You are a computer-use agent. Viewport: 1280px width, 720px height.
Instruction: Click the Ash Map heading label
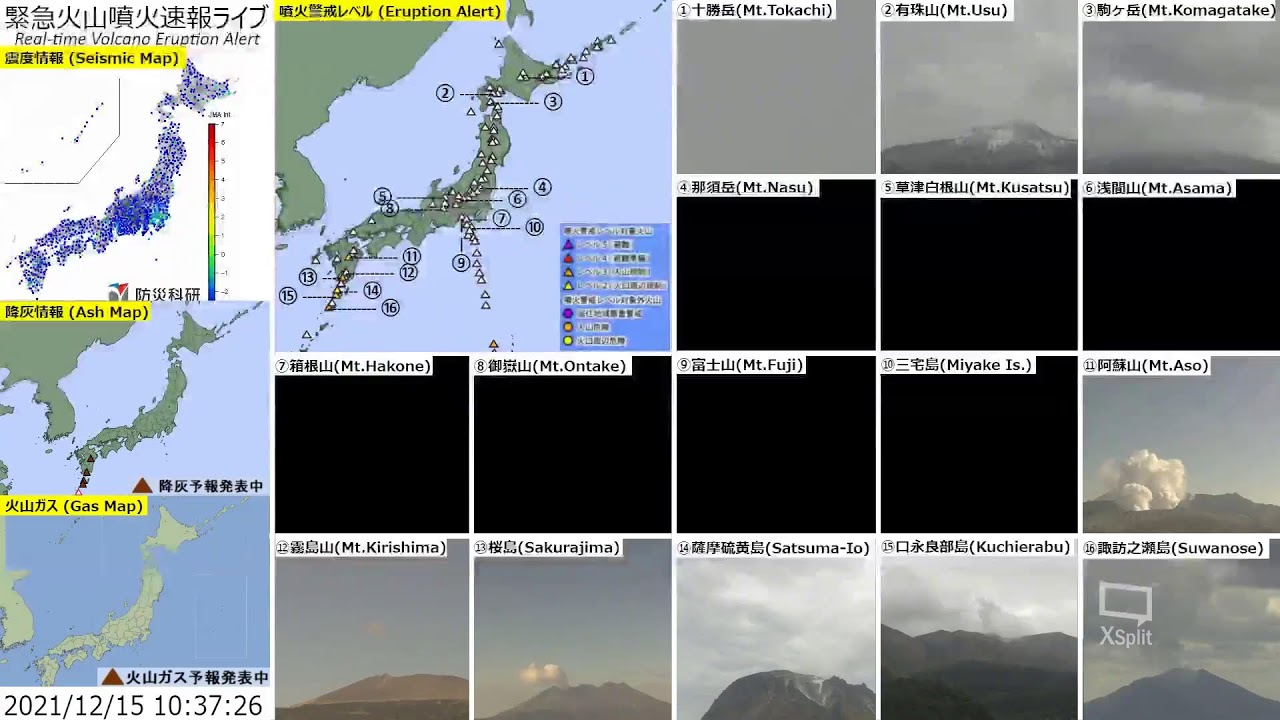point(76,312)
